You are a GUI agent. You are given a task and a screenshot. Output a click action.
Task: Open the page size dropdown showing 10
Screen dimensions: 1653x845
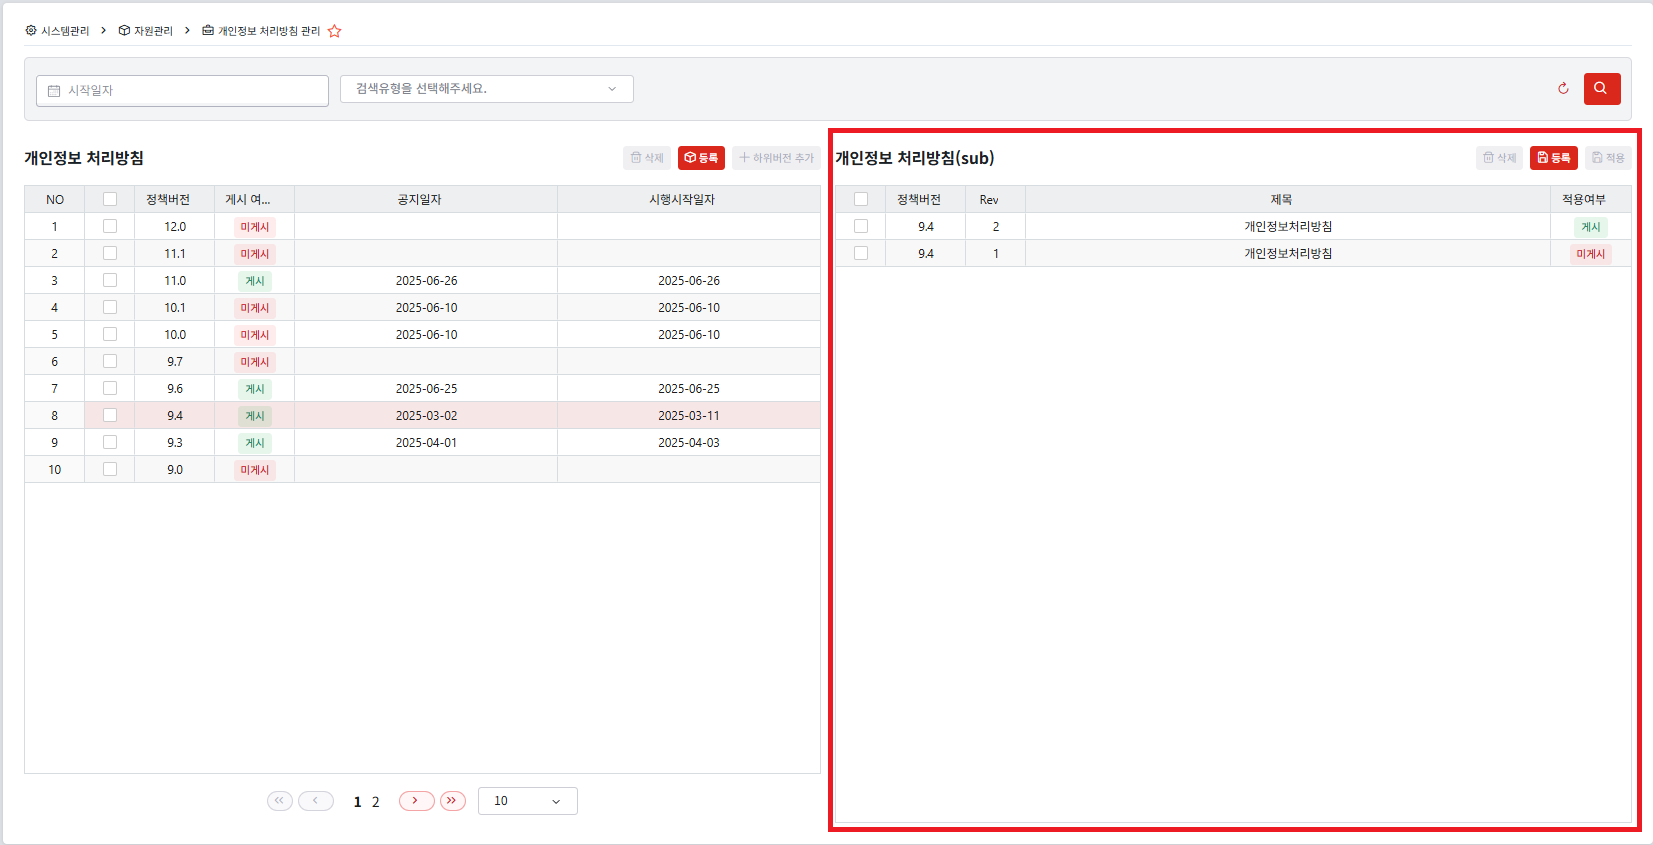click(x=528, y=801)
